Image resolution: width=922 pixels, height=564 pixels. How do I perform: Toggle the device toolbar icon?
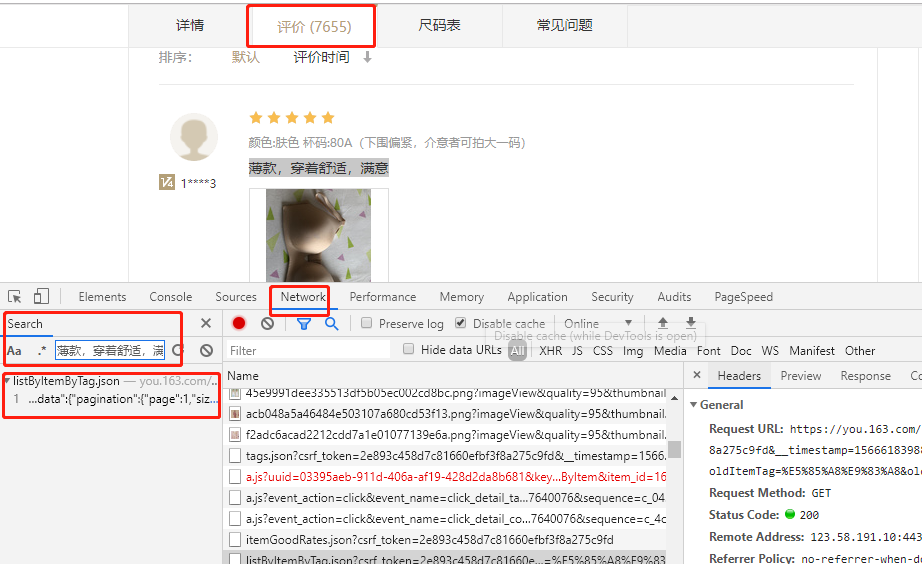tap(41, 296)
